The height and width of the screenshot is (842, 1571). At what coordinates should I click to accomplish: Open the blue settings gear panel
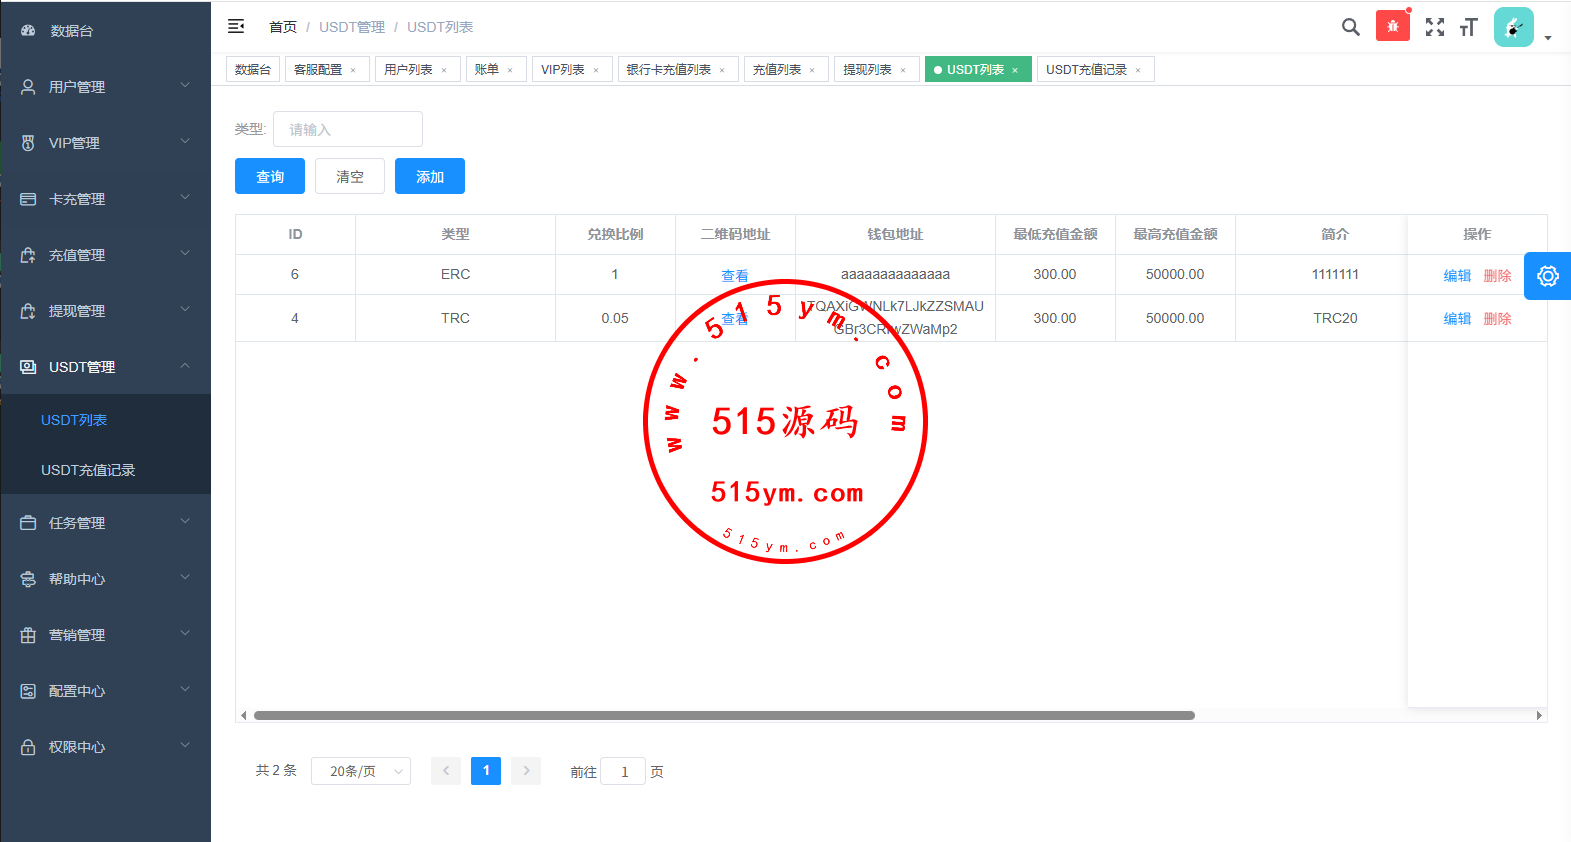tap(1547, 276)
